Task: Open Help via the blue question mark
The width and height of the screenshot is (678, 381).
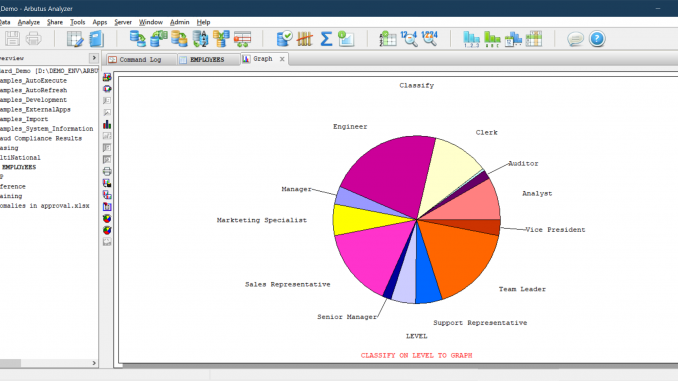Action: click(x=597, y=39)
